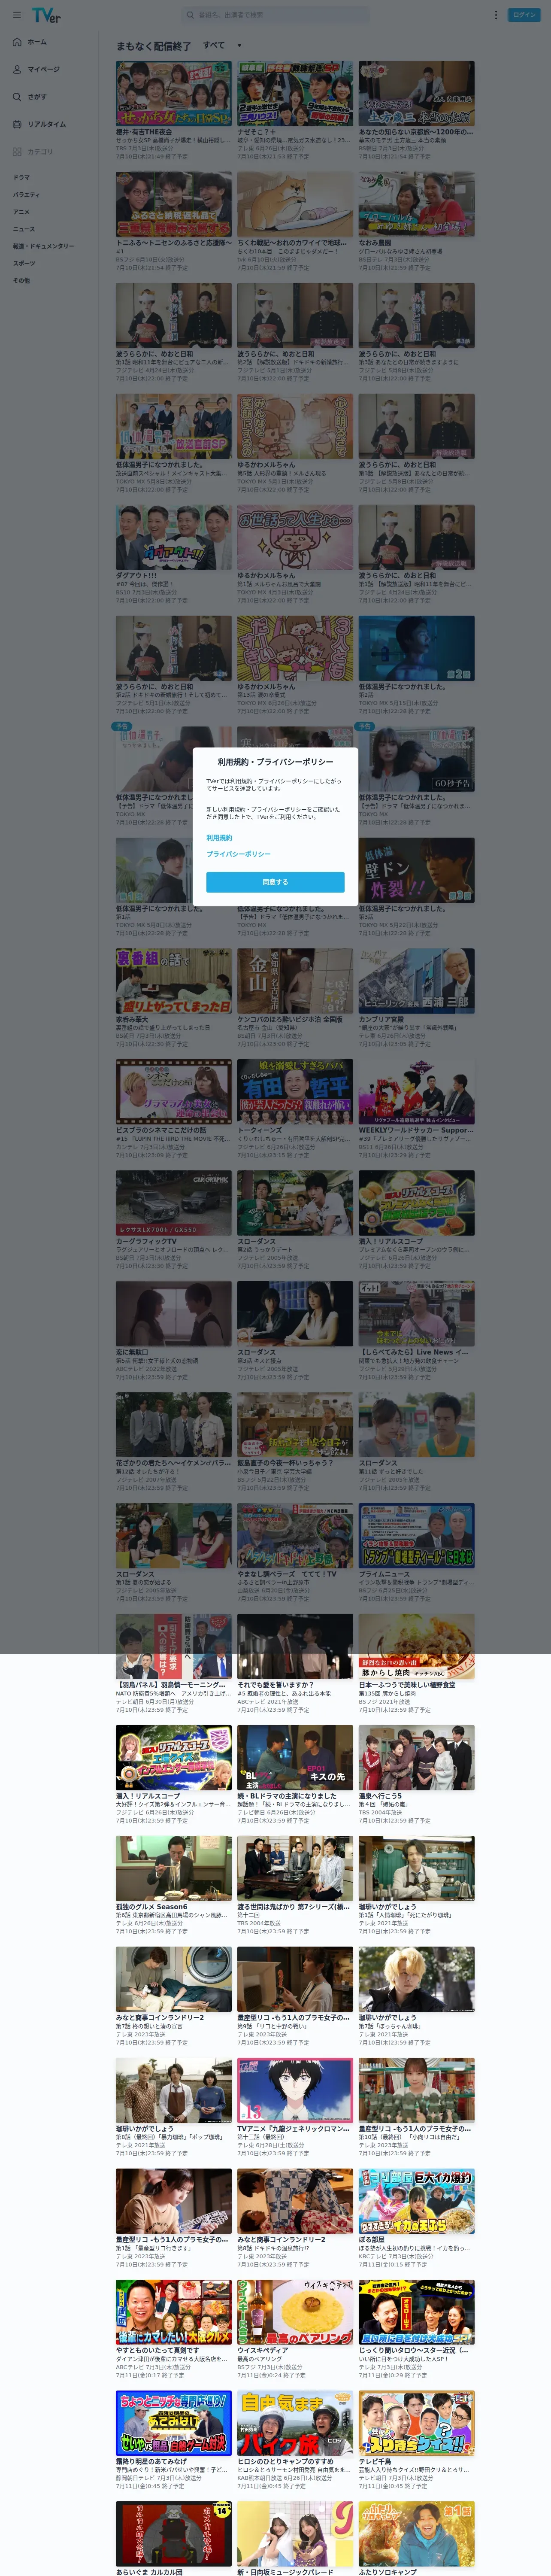Open TVアニメ「九龍ジェネリックロマンス」 thumbnail
Screen dimensions: 551x2576
point(295,2091)
